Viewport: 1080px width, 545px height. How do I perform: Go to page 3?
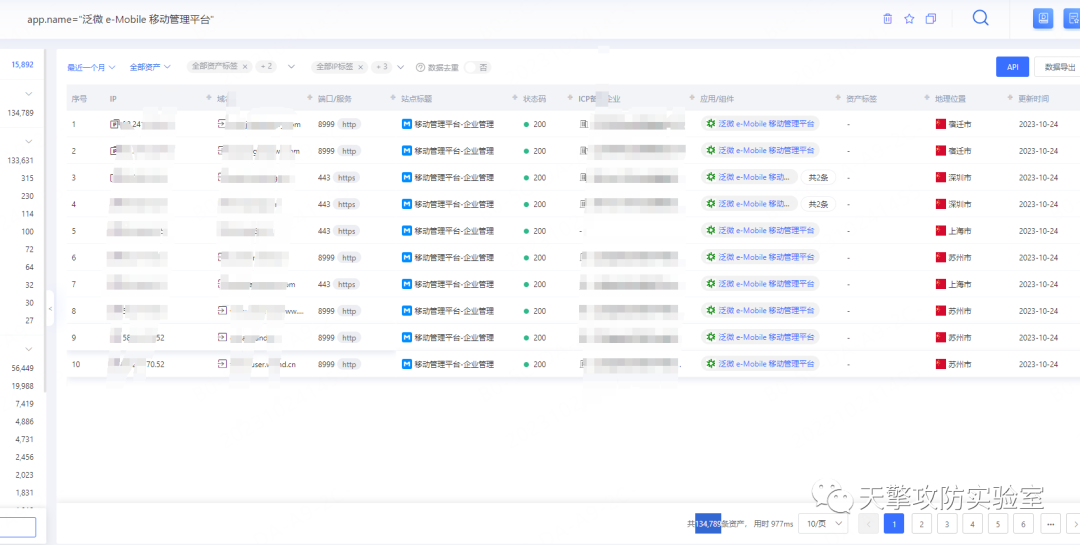tap(947, 524)
